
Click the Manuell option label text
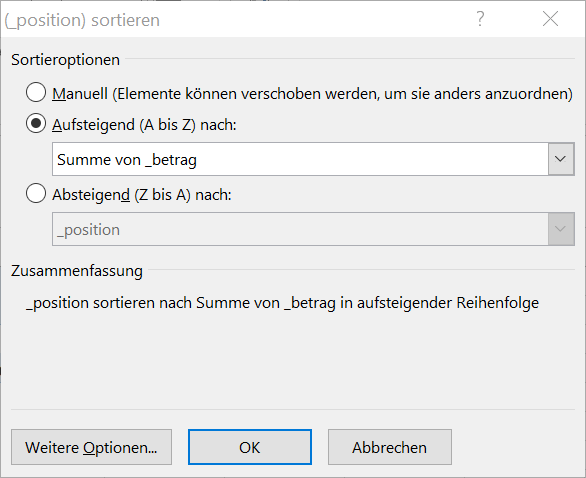coord(312,93)
